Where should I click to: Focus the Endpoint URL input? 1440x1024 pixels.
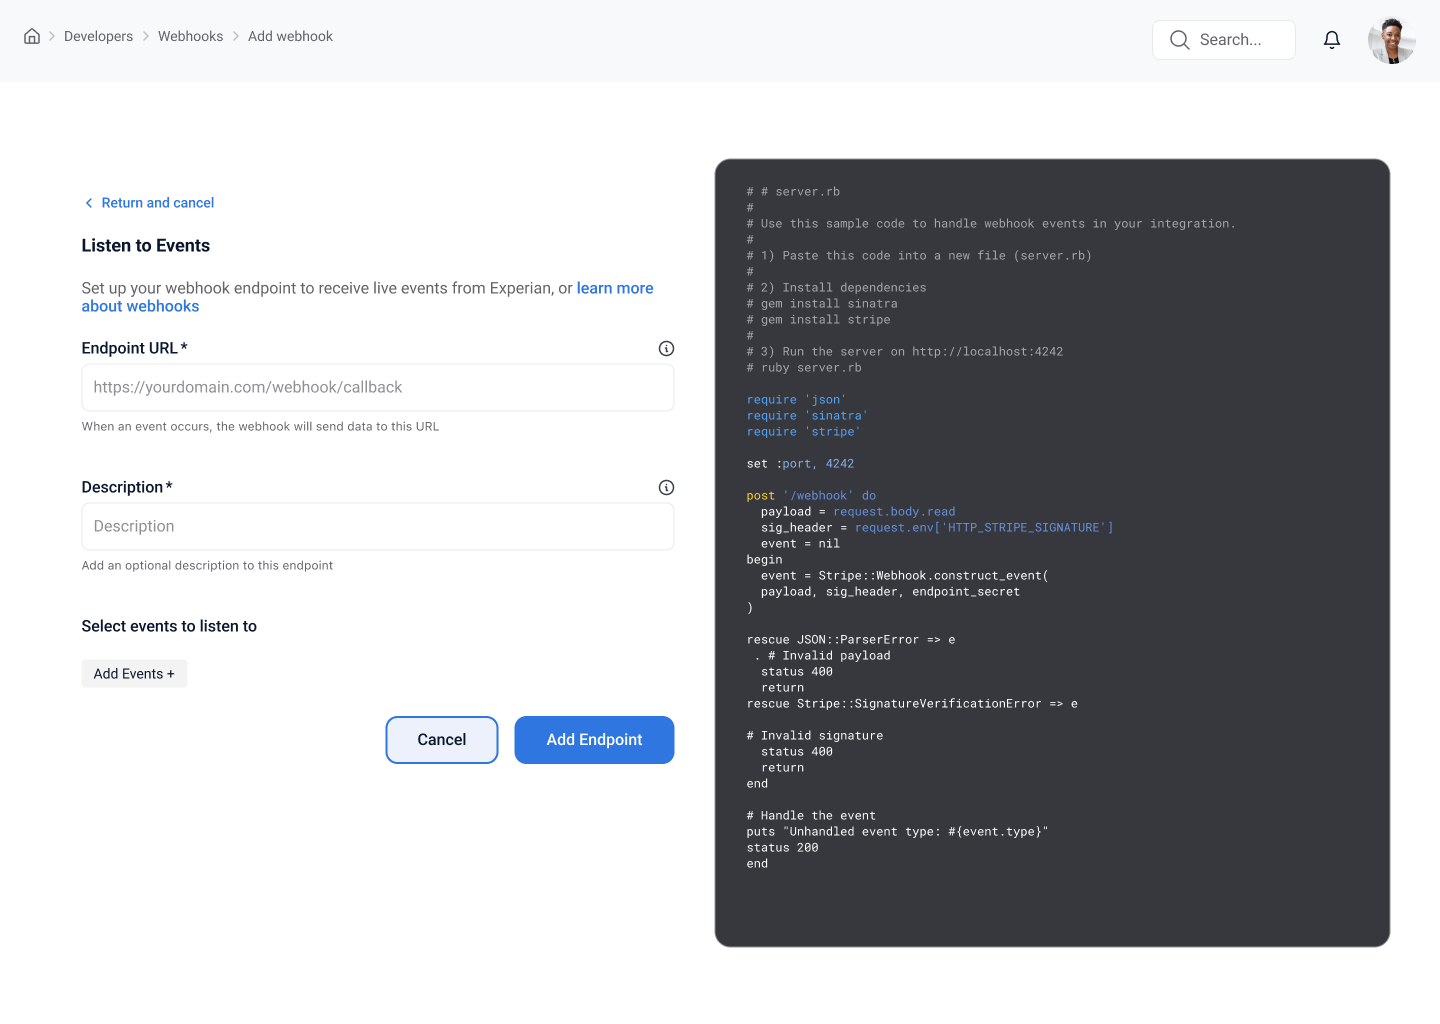click(x=378, y=387)
